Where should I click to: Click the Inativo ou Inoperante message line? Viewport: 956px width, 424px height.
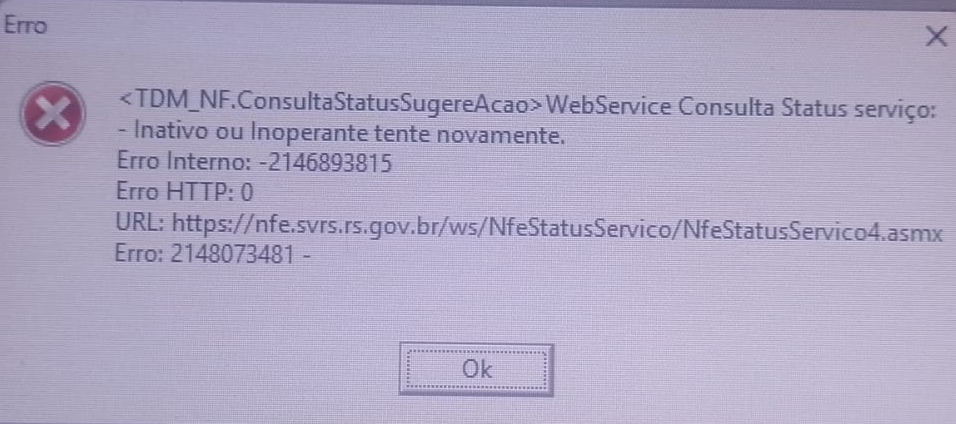tap(340, 134)
